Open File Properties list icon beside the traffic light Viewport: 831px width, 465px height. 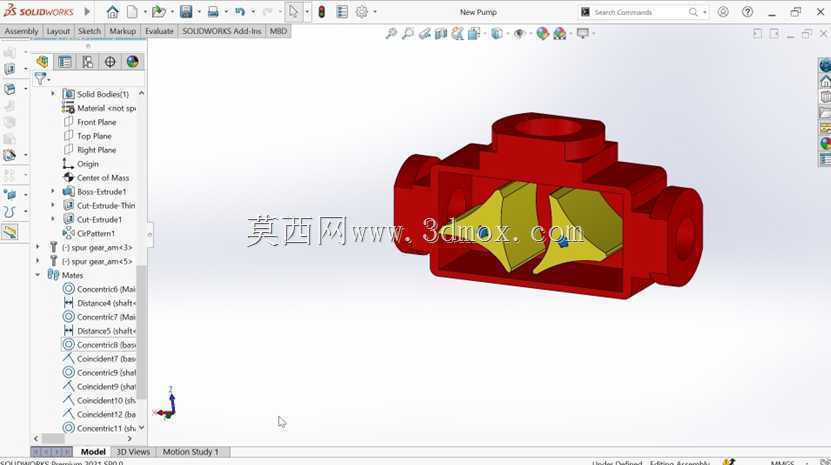342,12
